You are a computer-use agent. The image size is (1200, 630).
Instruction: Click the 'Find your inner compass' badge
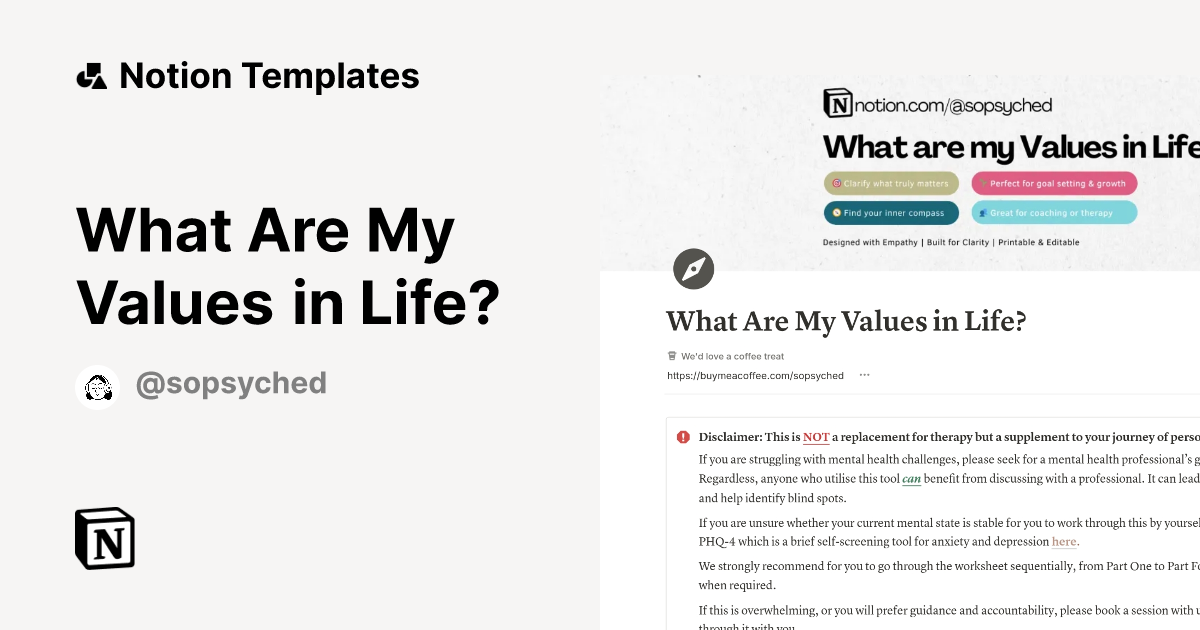891,212
